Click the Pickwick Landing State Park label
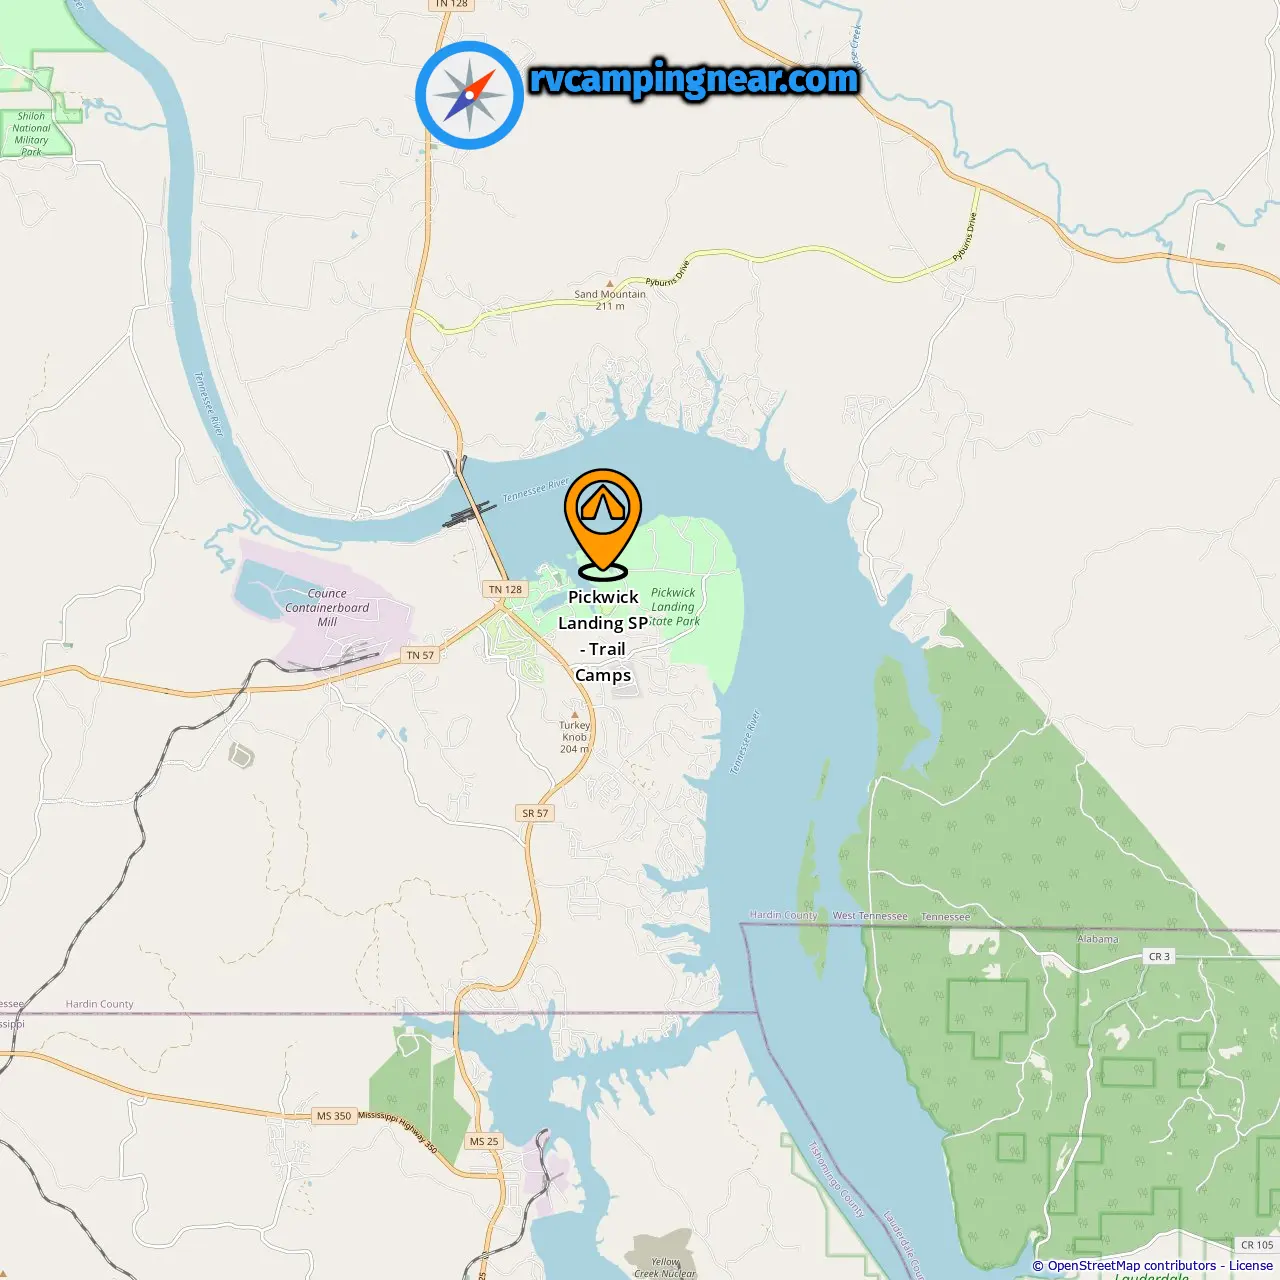This screenshot has height=1280, width=1280. [x=674, y=606]
